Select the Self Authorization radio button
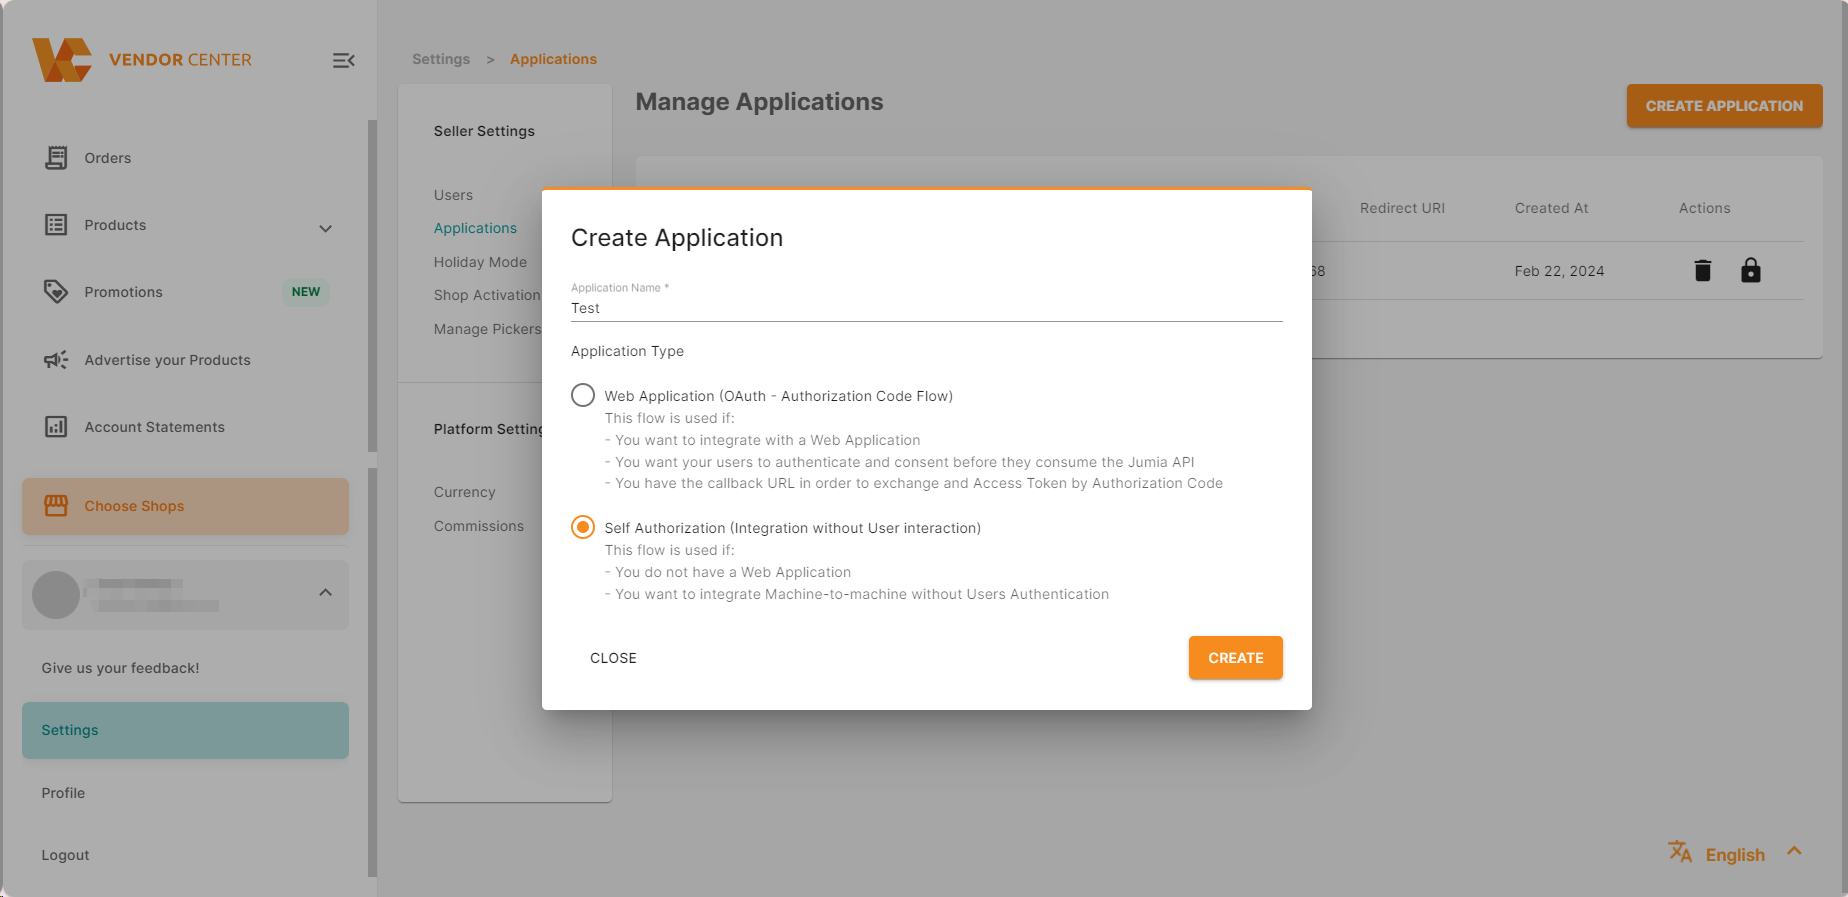 [x=583, y=527]
